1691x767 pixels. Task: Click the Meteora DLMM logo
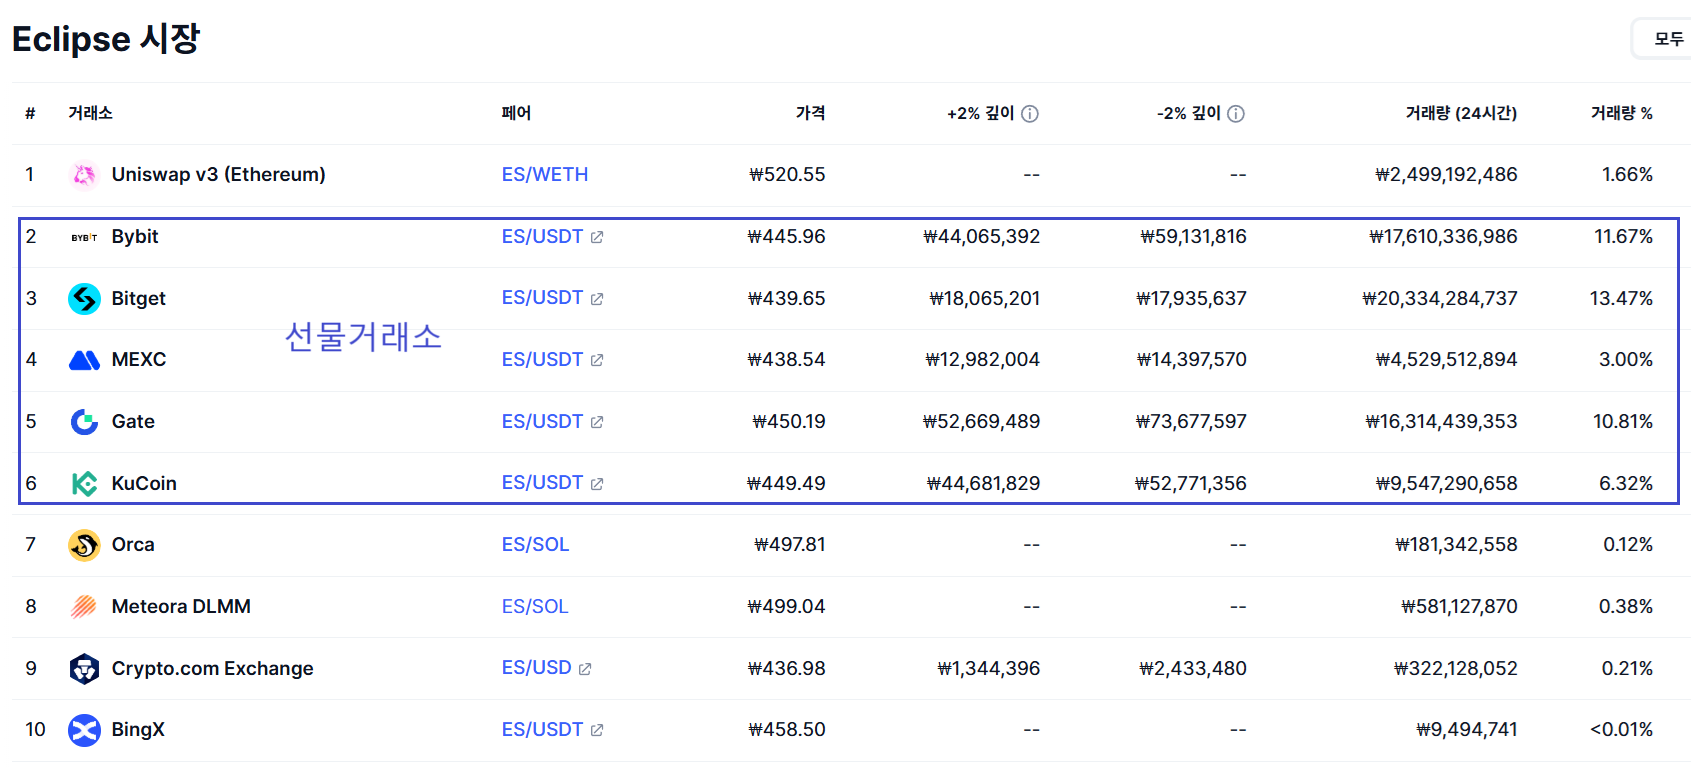(84, 607)
